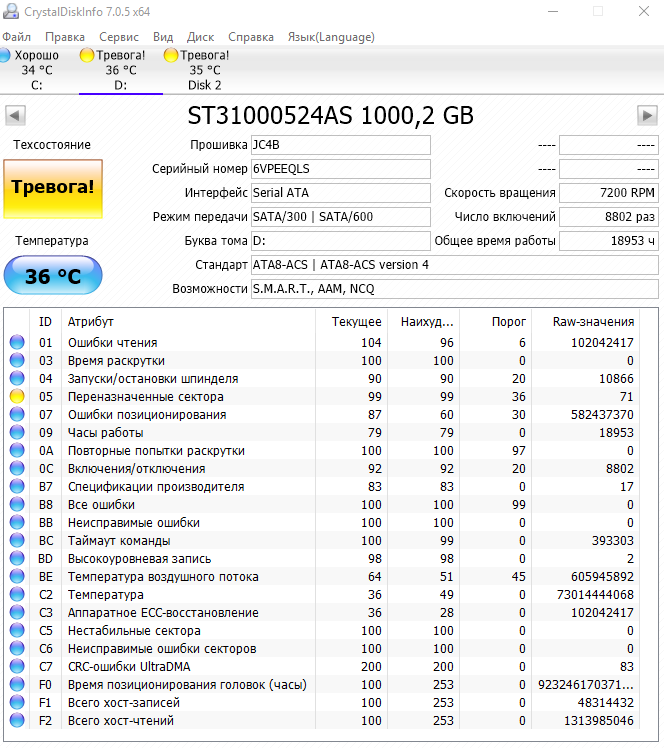
Task: Select raw value 393303 of Таймаут команды
Action: 612,540
